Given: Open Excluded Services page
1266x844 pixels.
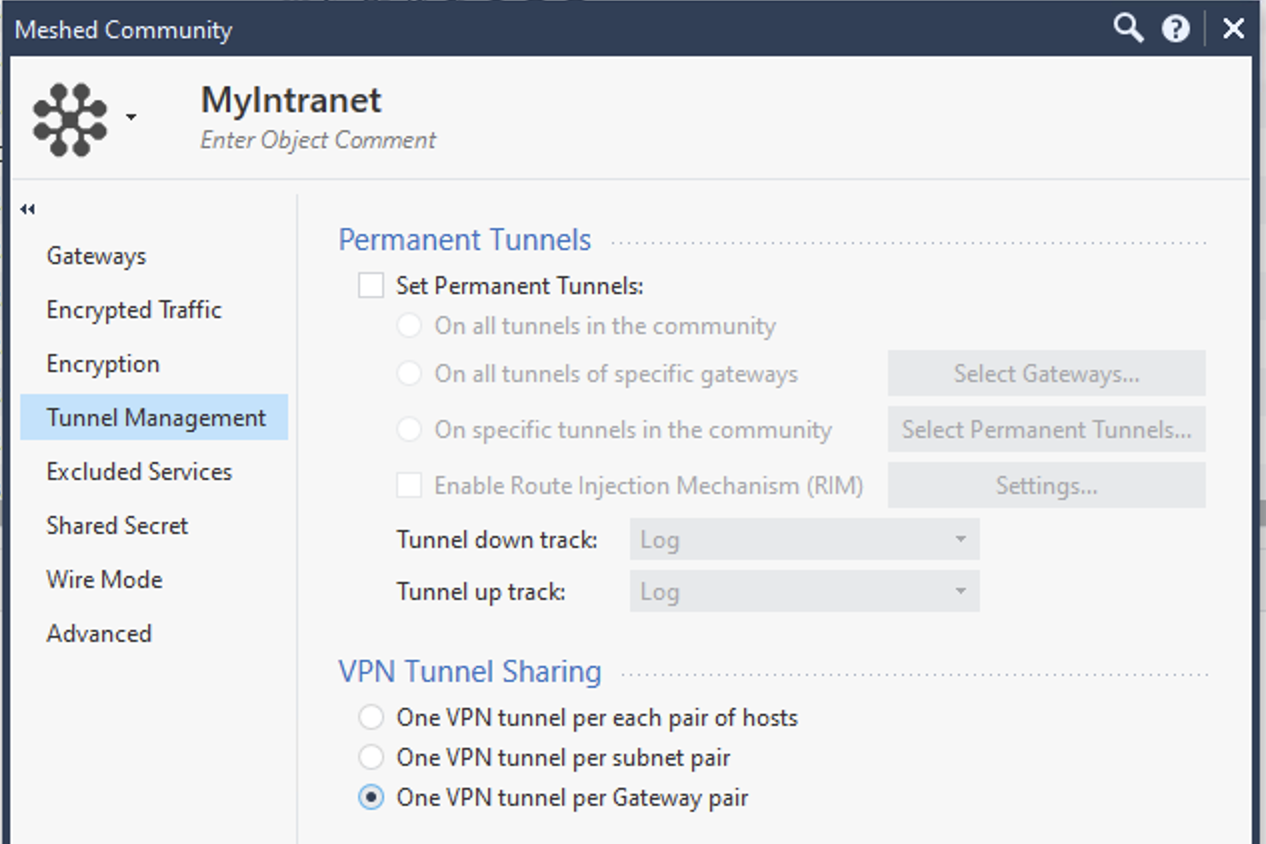Looking at the screenshot, I should click(139, 472).
